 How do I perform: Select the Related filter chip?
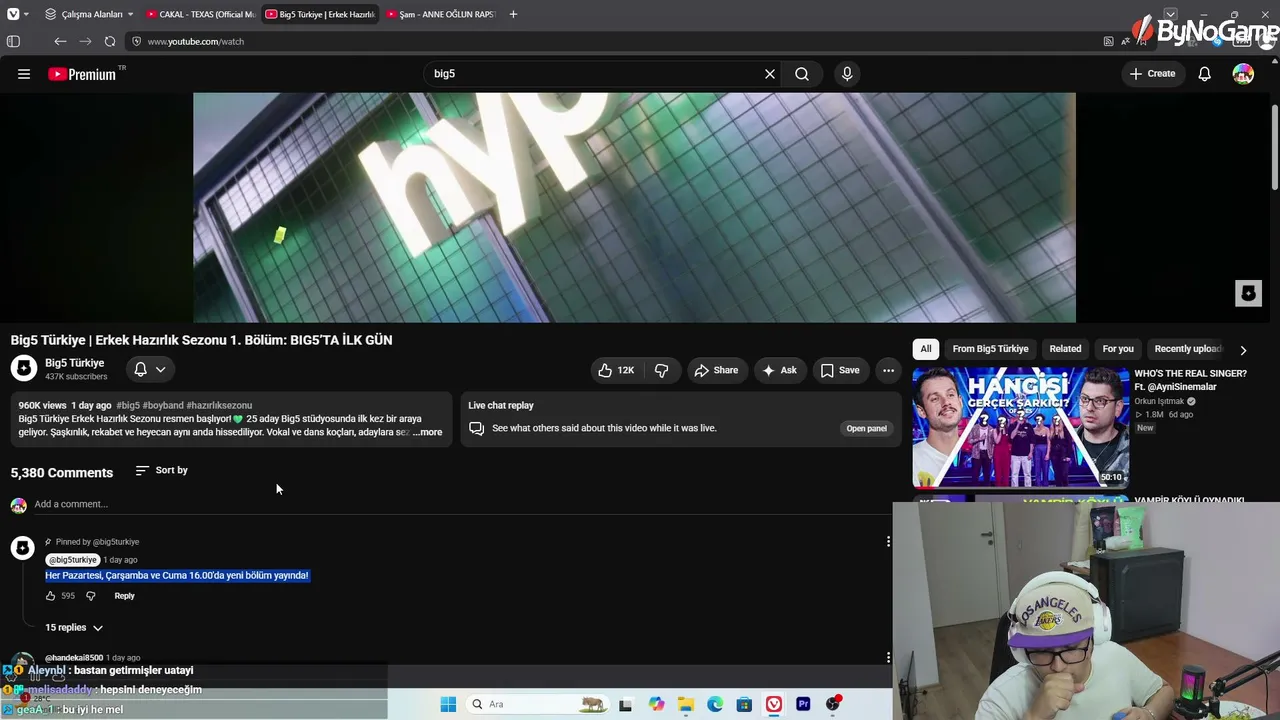[x=1065, y=349]
